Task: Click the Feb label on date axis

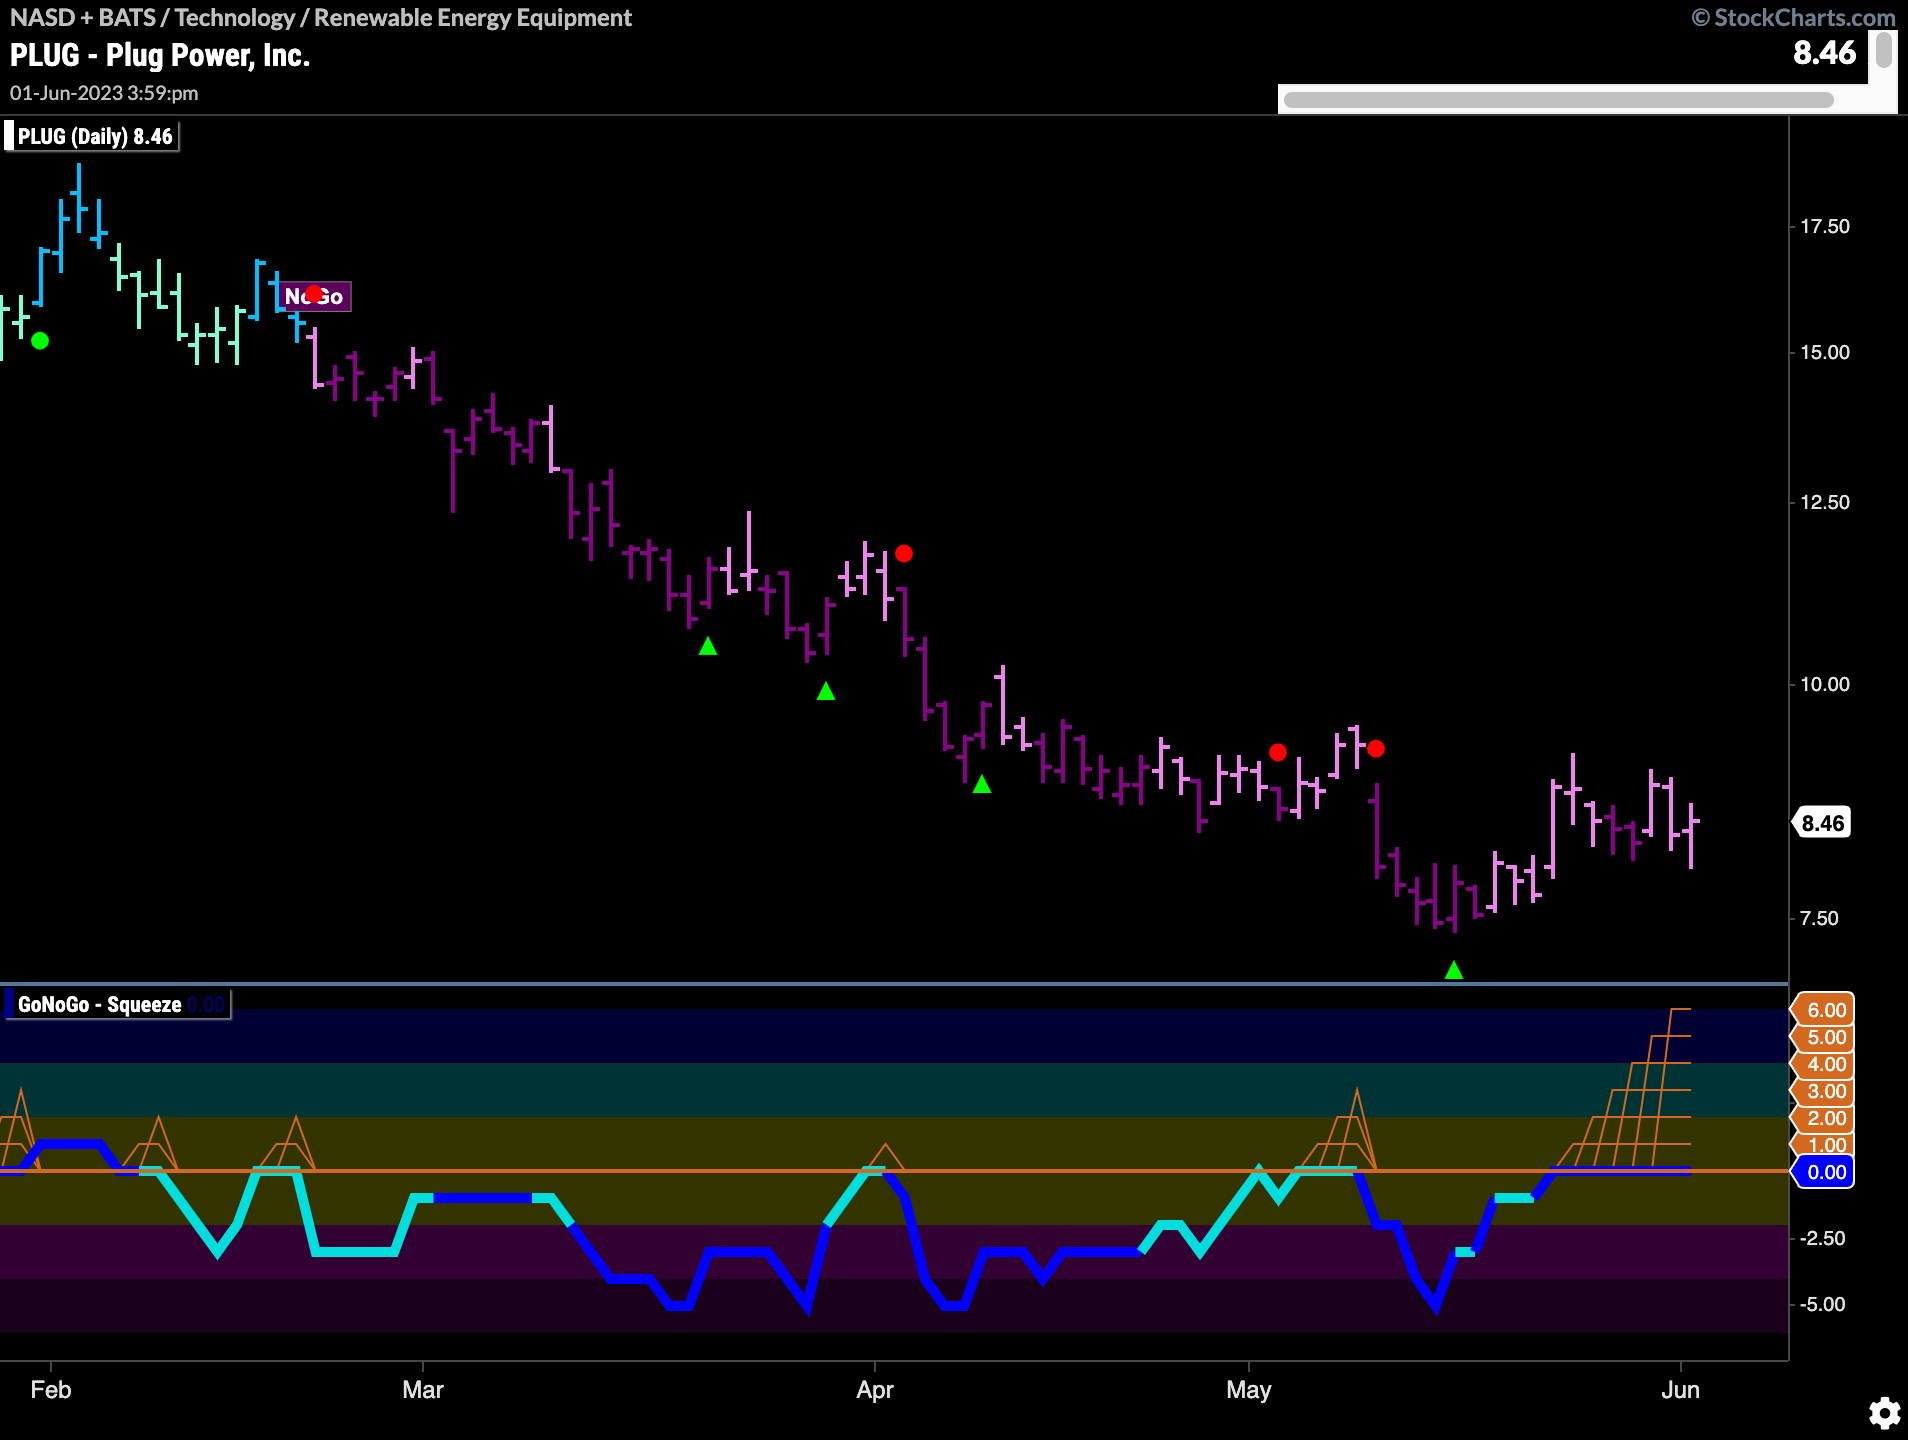Action: 51,1390
